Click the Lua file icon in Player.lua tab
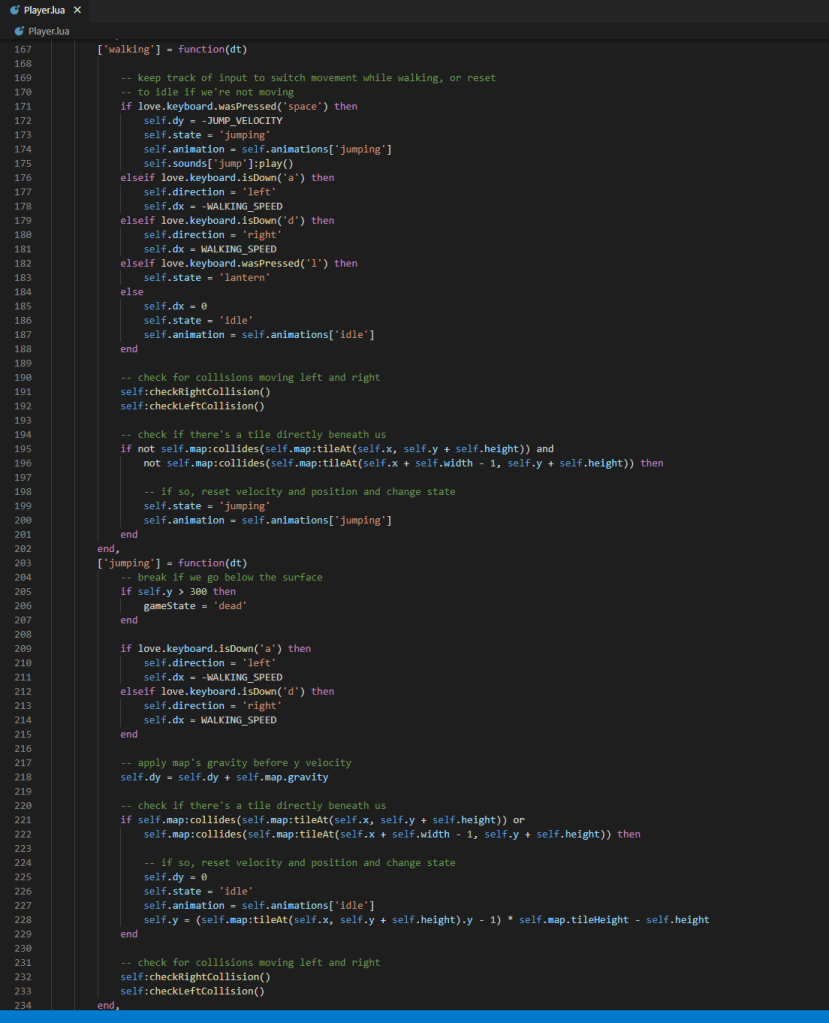Viewport: 829px width, 1023px height. coord(15,10)
